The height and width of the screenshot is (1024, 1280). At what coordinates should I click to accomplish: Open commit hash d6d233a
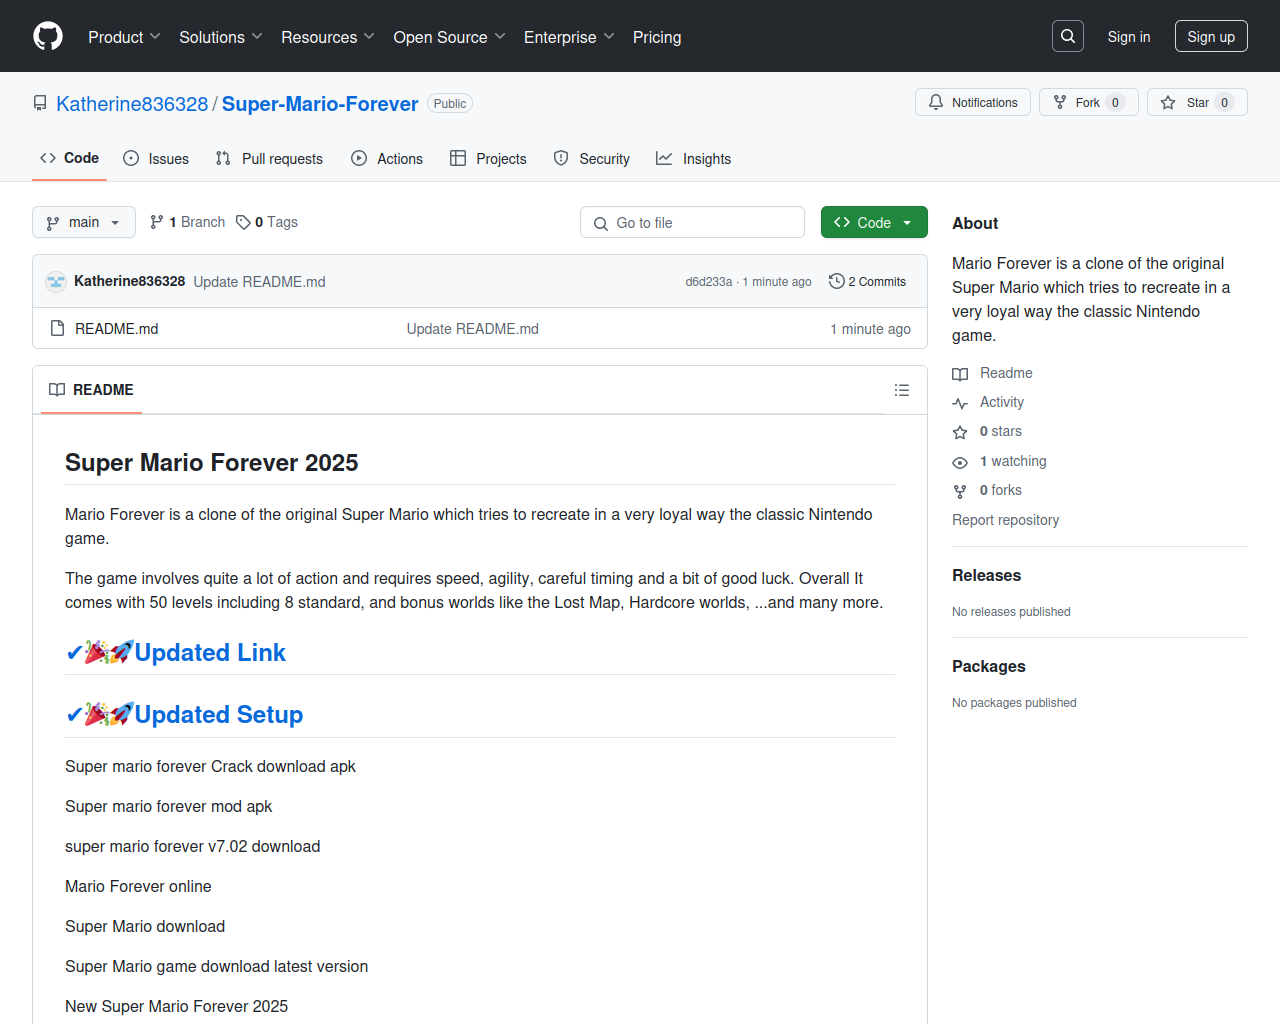[x=709, y=282]
